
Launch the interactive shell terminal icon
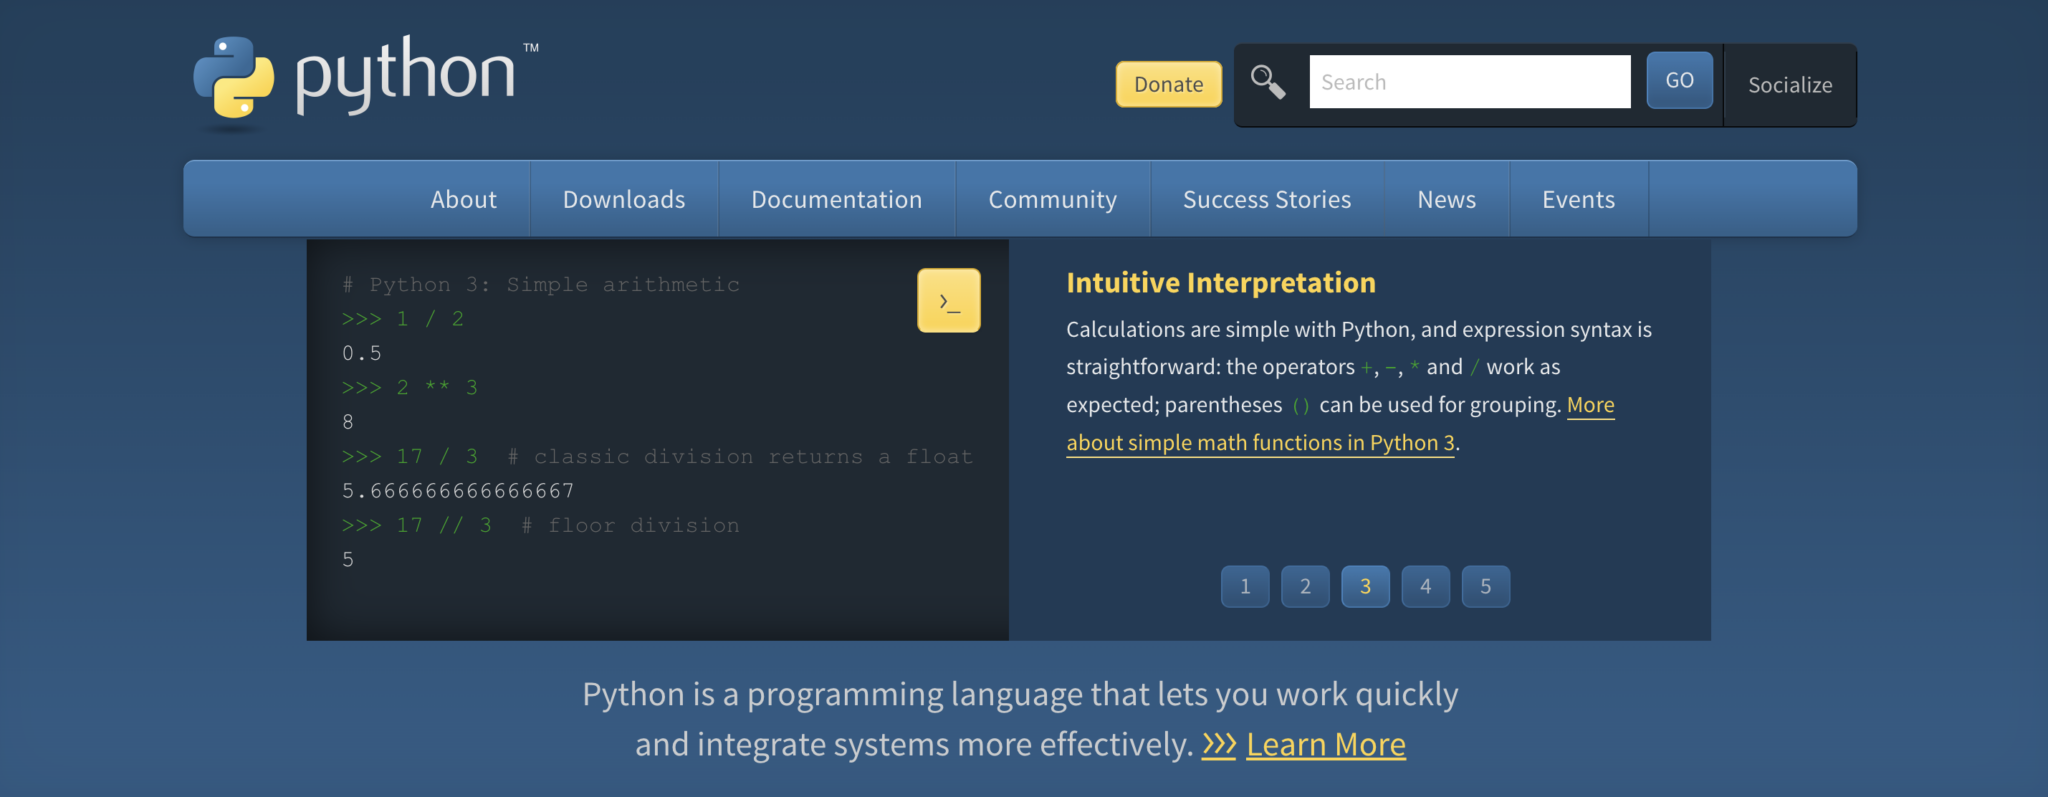pyautogui.click(x=948, y=300)
